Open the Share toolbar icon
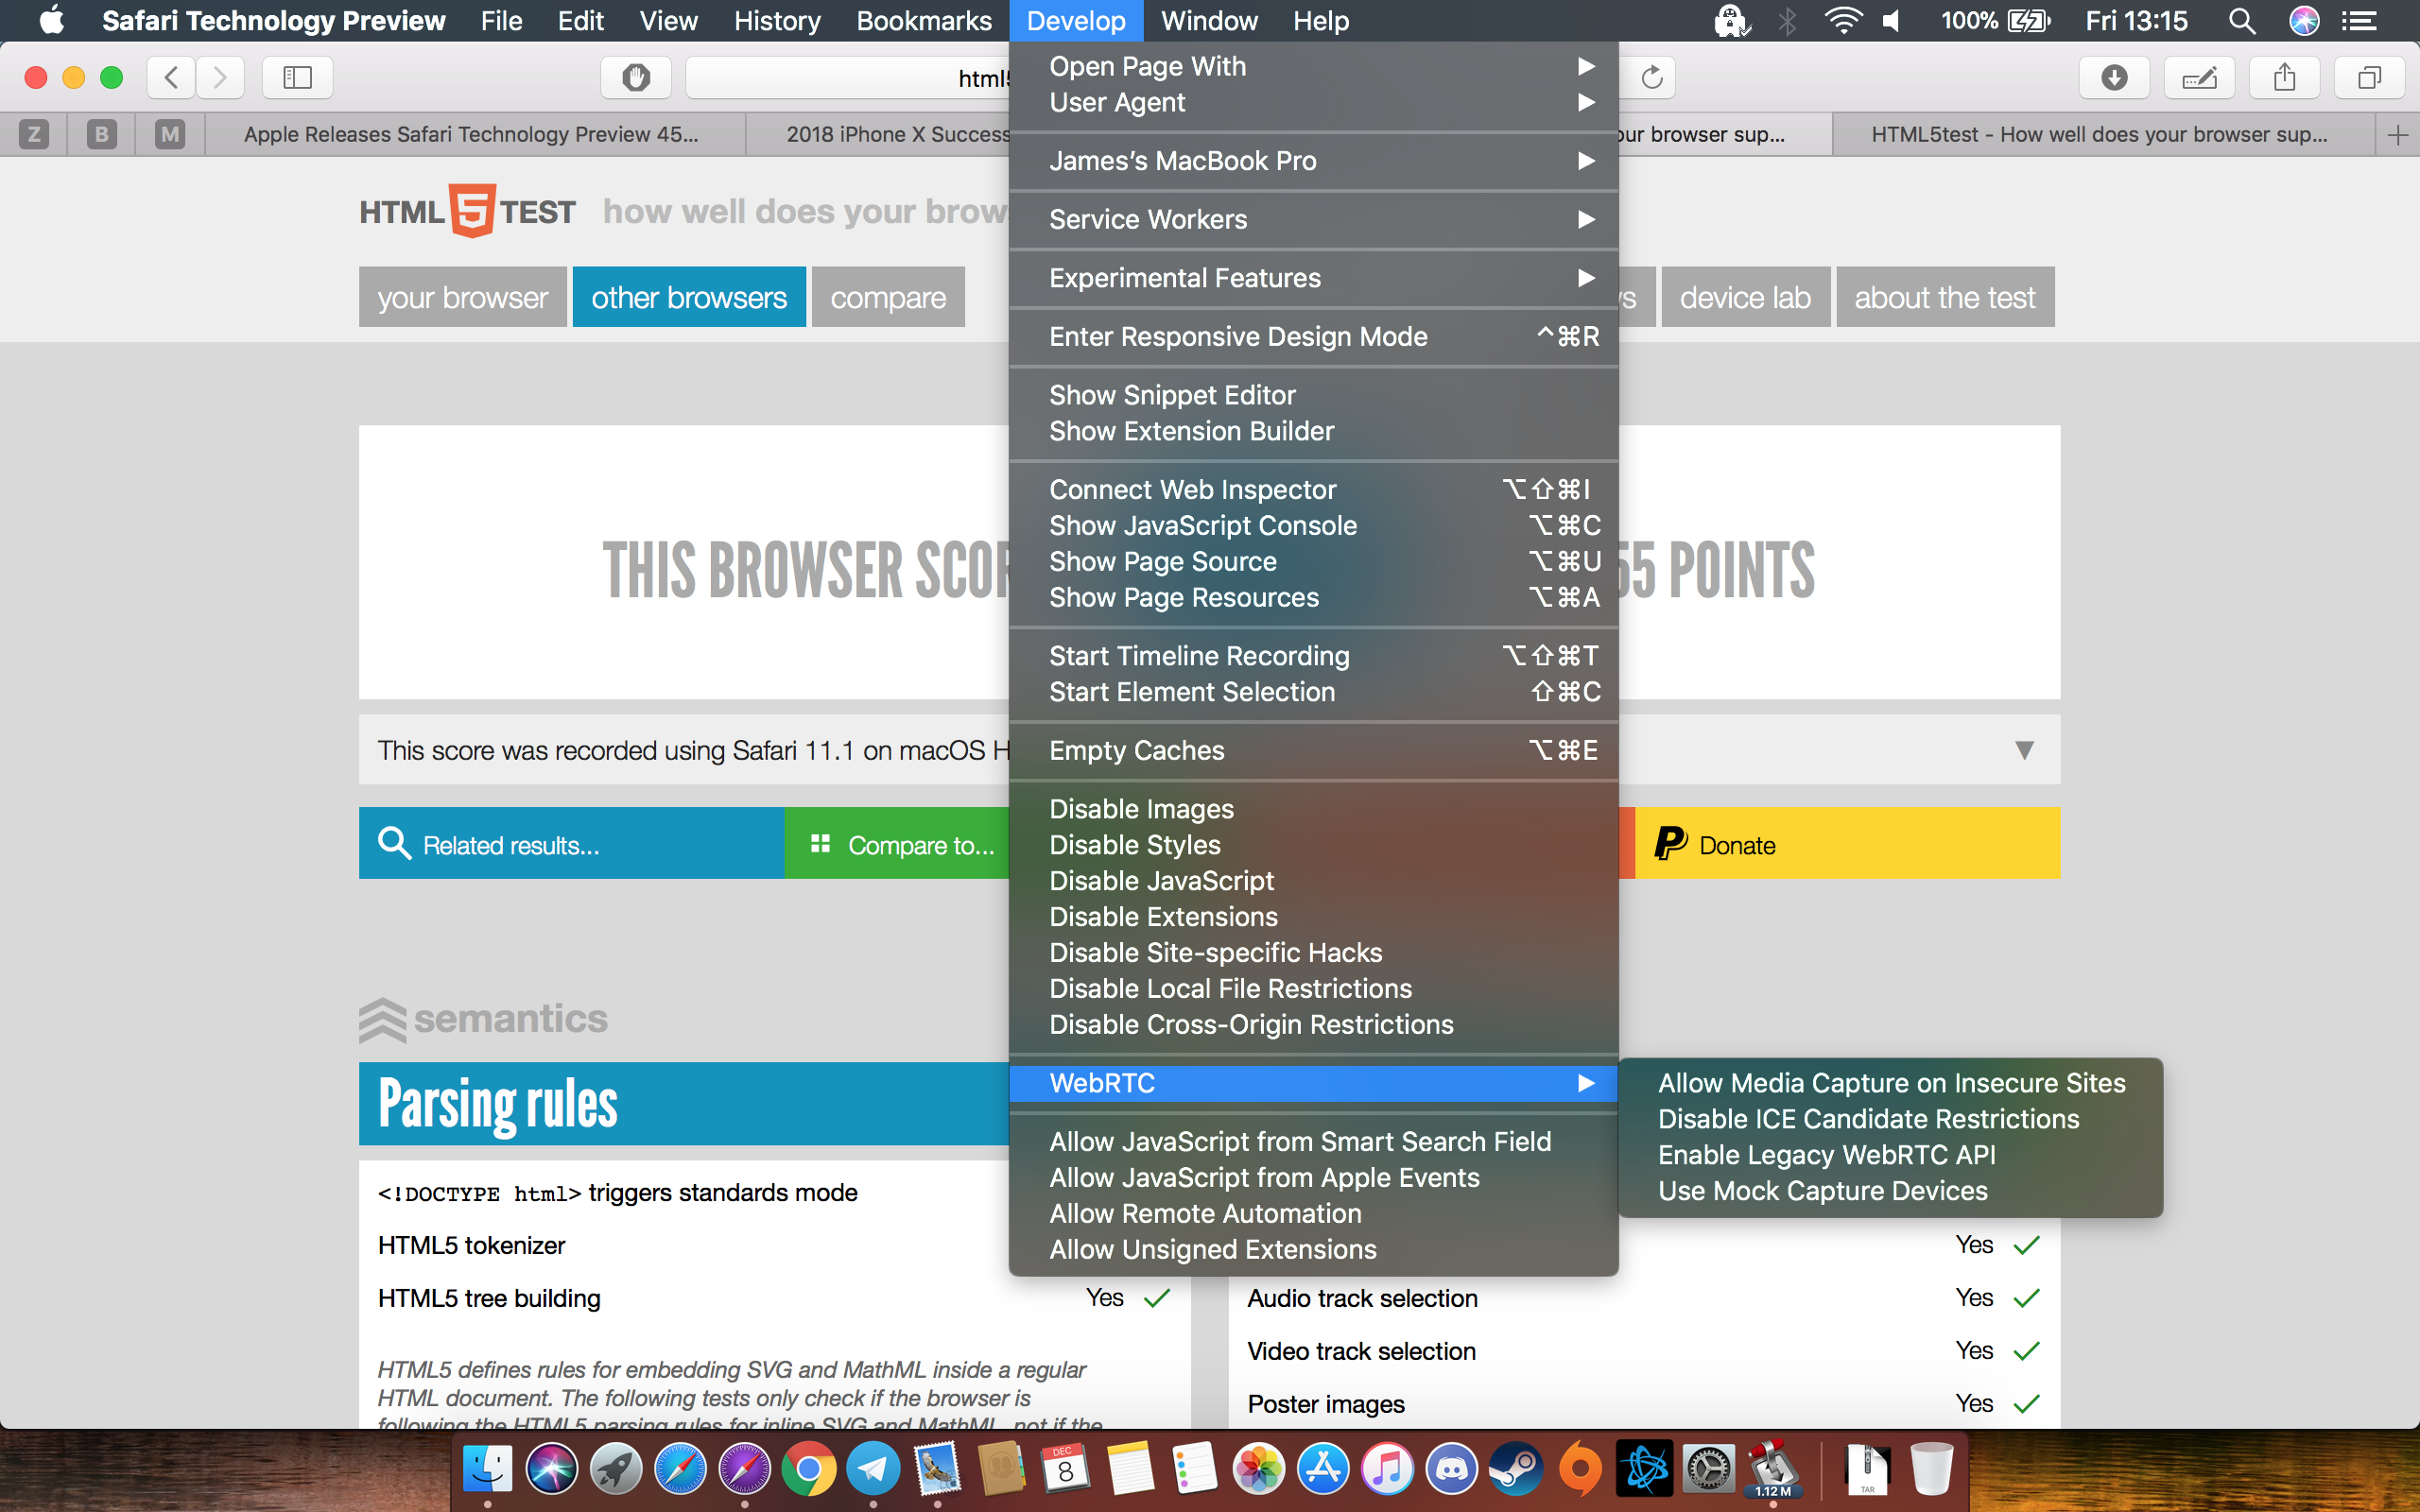The height and width of the screenshot is (1512, 2420). [x=2284, y=77]
